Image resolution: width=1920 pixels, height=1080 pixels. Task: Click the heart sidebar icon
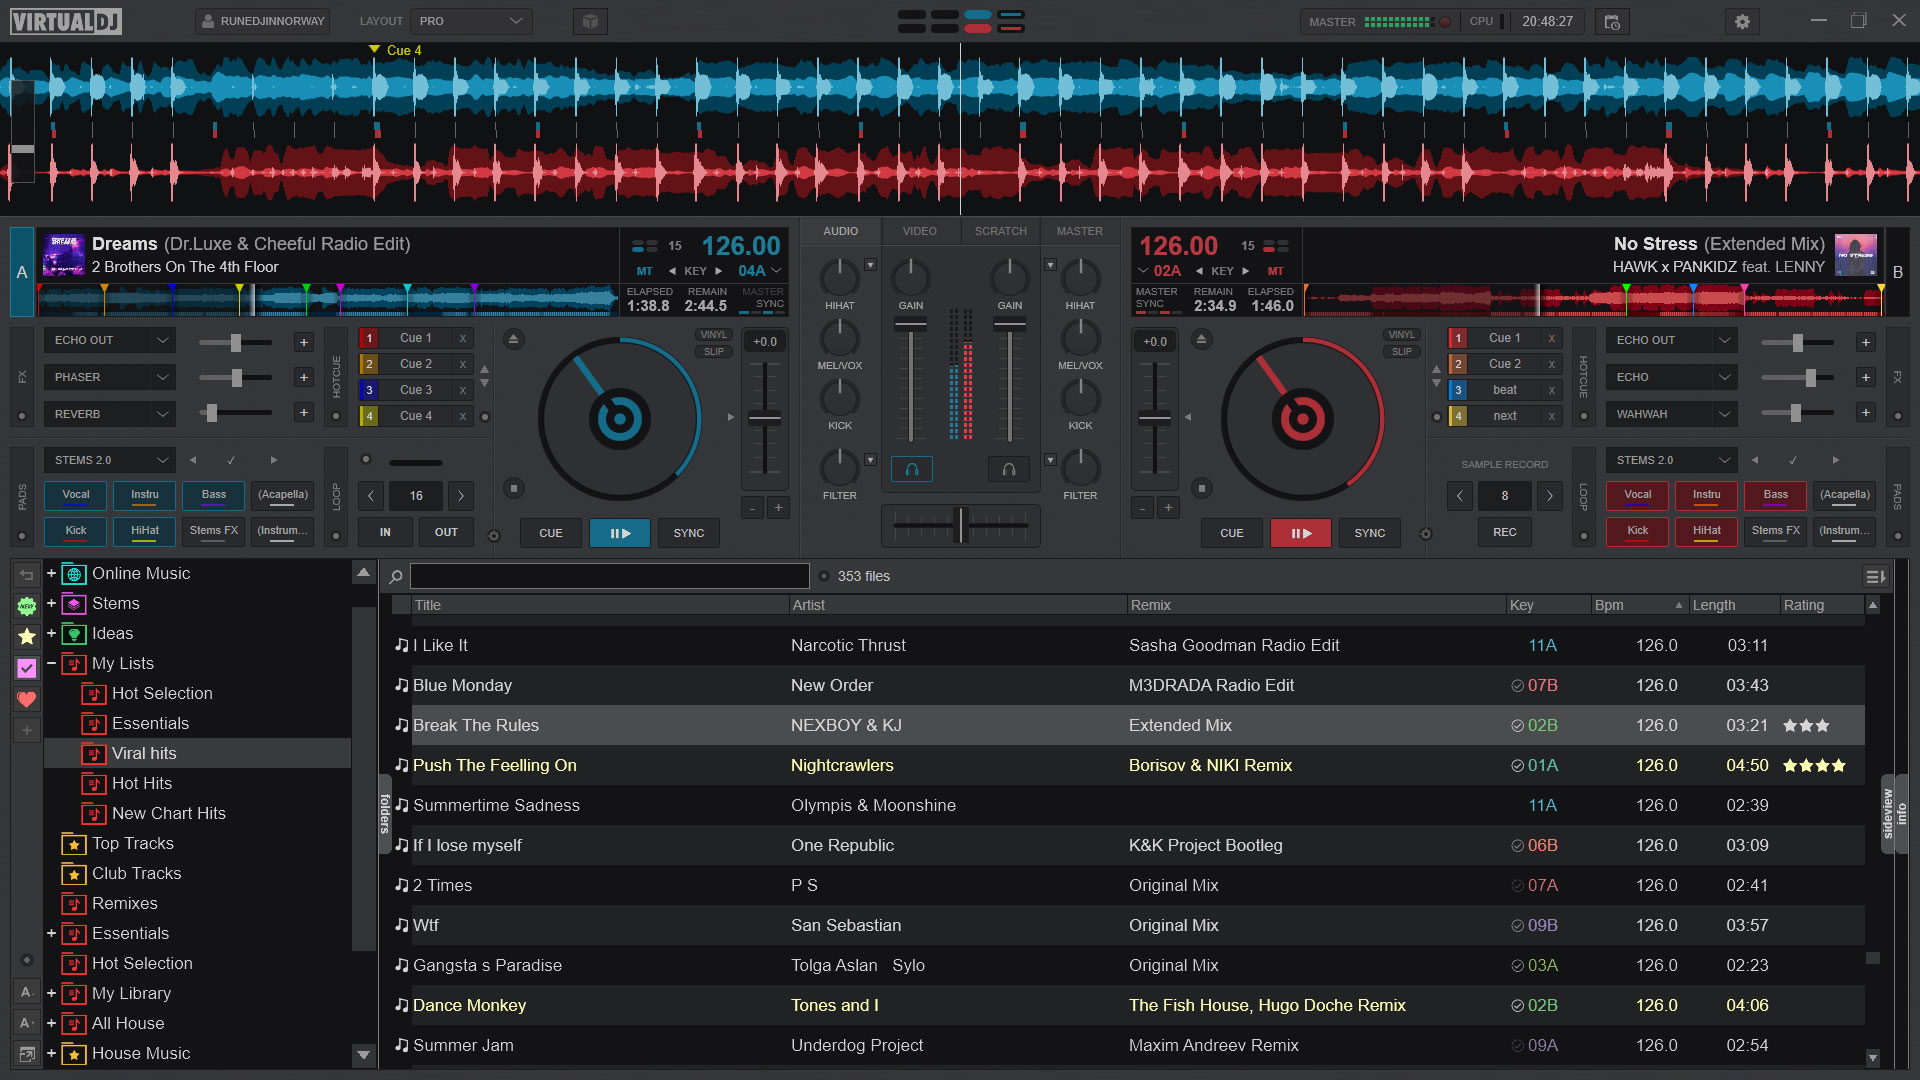click(x=27, y=699)
